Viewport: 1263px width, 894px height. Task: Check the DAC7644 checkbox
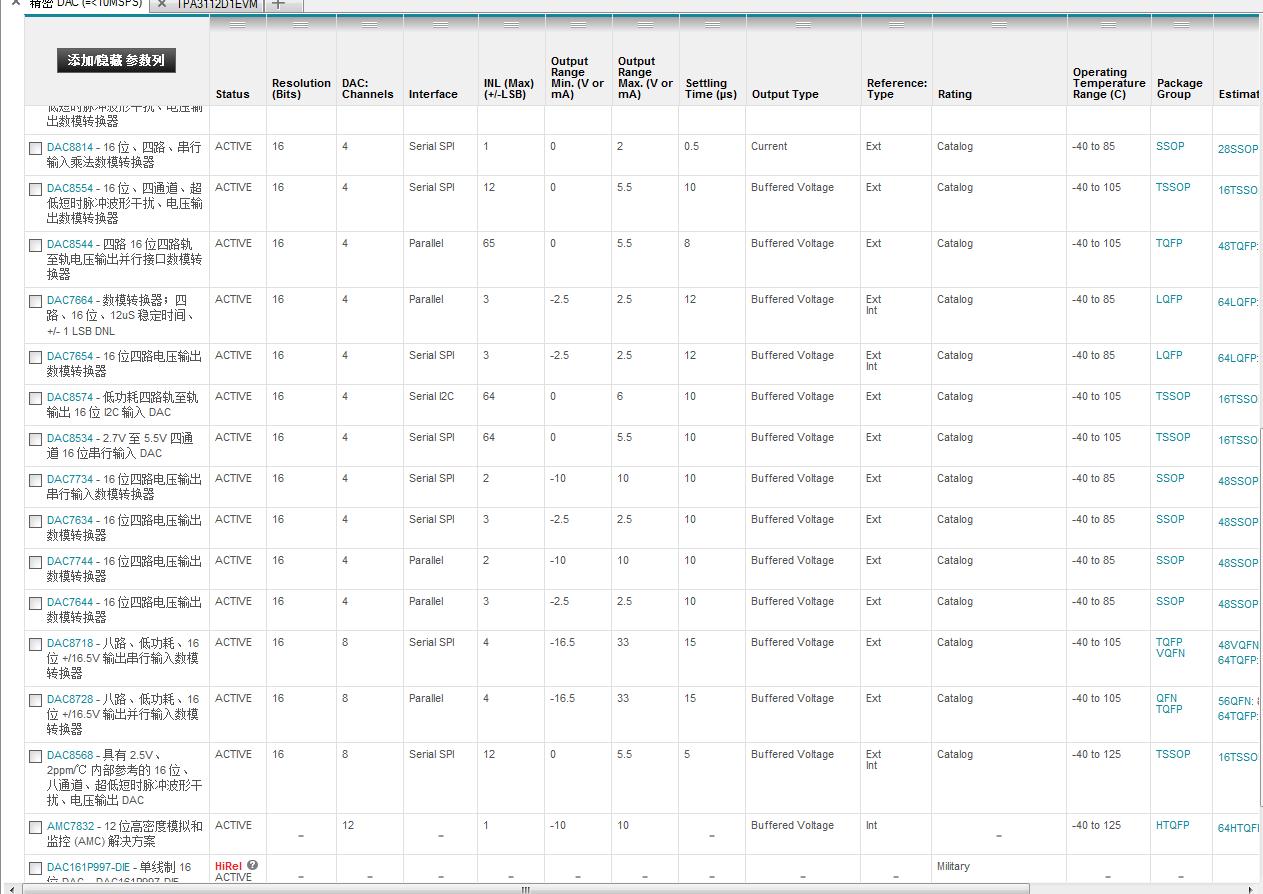[36, 603]
